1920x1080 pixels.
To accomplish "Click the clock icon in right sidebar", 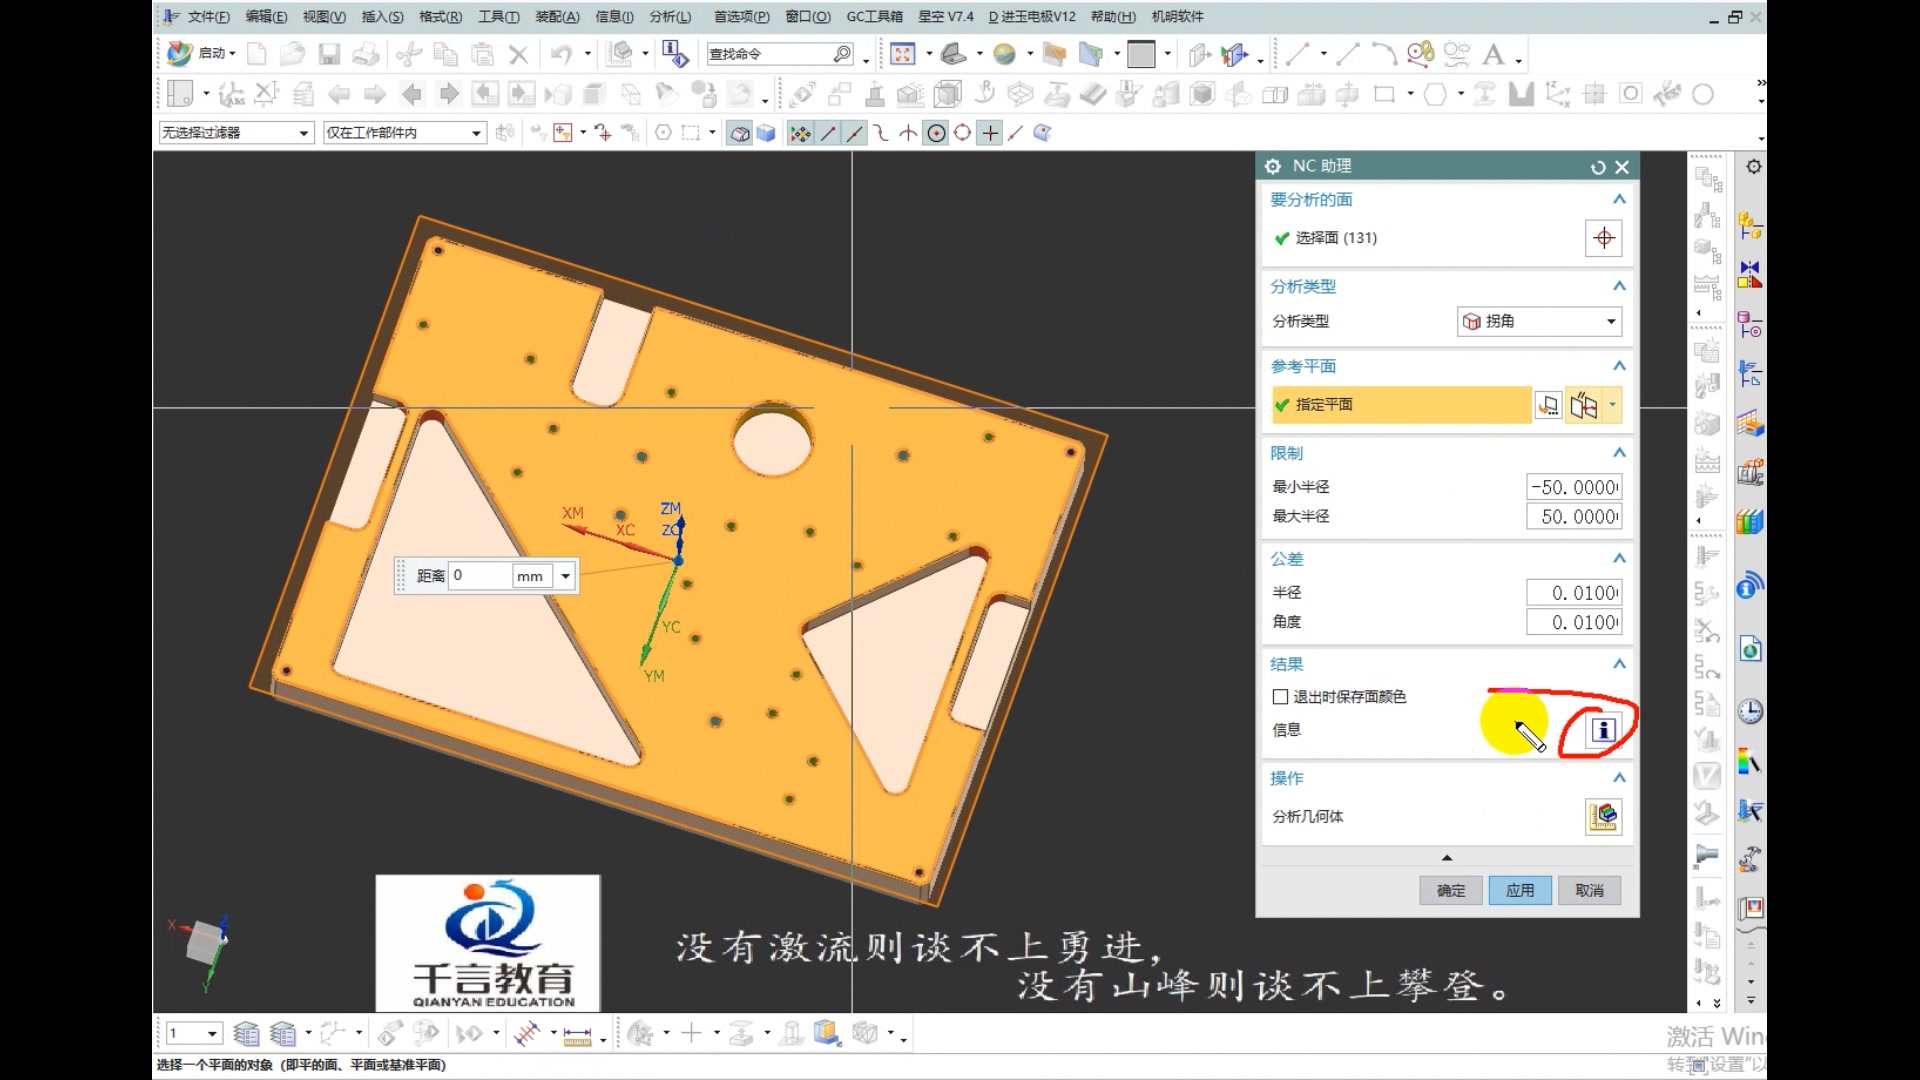I will pos(1750,711).
